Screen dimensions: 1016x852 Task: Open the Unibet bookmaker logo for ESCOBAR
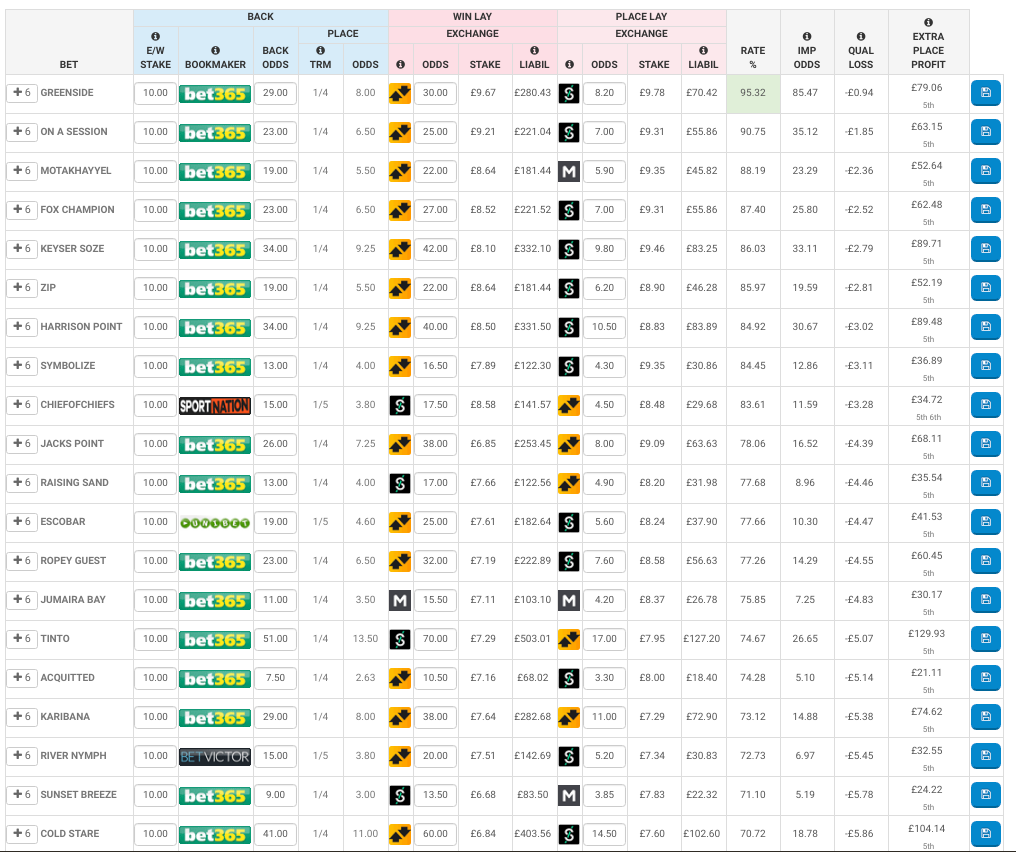[x=215, y=522]
